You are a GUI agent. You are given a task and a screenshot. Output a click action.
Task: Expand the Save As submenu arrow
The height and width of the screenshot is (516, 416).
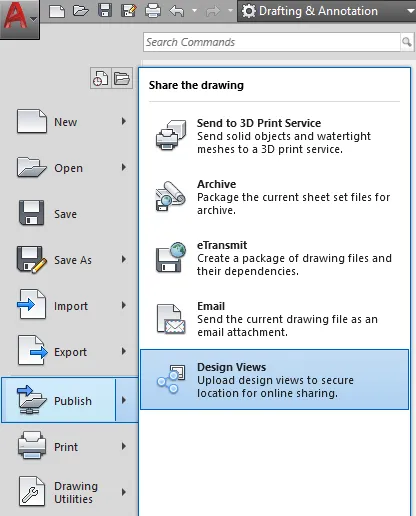click(124, 259)
